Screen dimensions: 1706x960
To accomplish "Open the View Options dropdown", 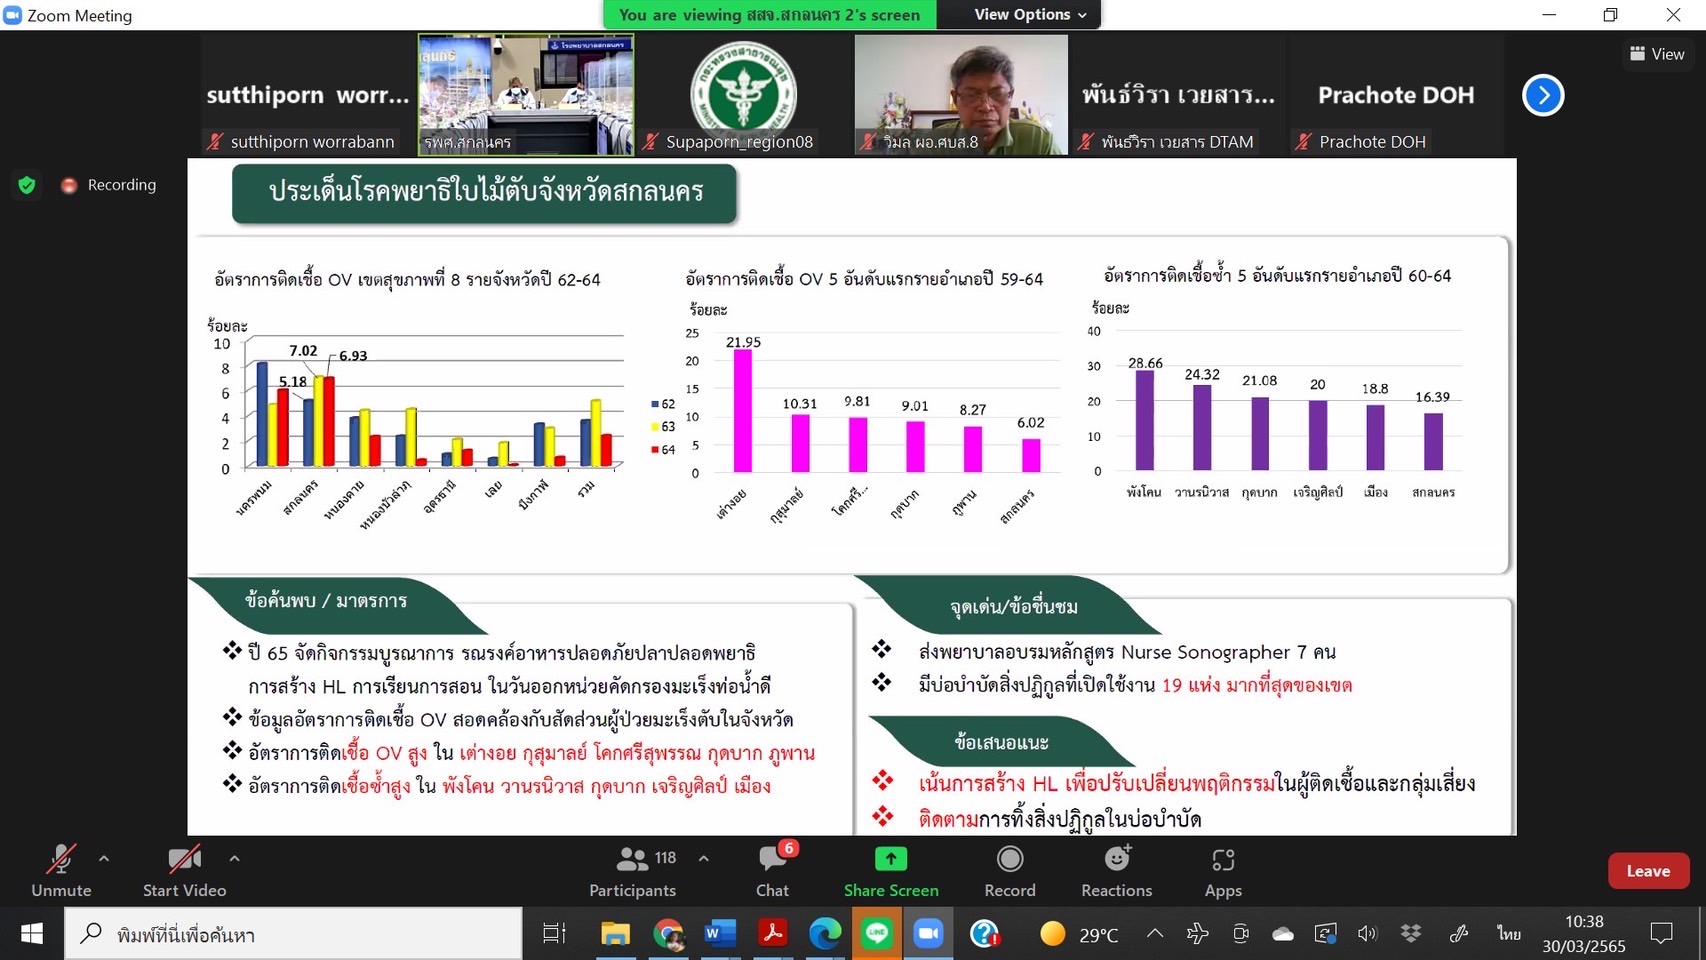I will (x=1029, y=15).
